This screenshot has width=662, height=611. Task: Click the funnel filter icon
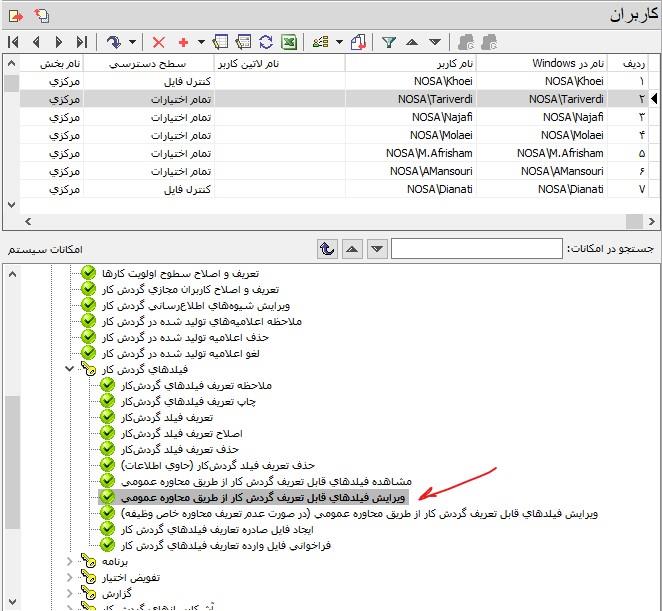pyautogui.click(x=390, y=42)
